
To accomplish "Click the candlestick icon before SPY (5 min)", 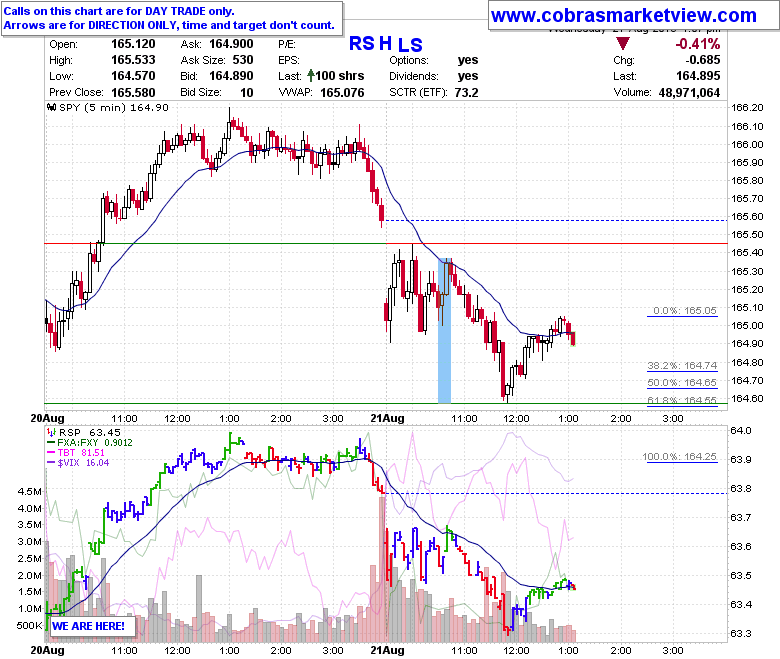I will pyautogui.click(x=51, y=107).
